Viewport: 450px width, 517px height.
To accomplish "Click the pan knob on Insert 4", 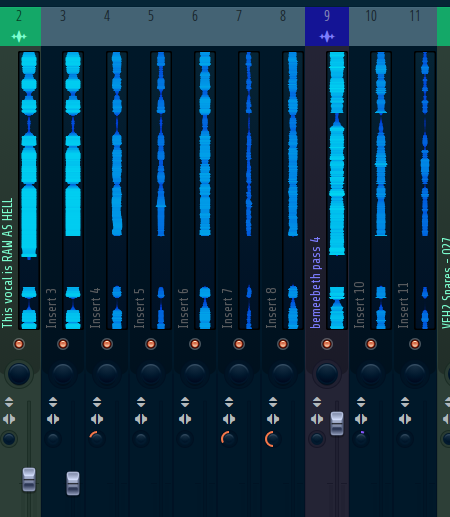I will coord(107,374).
